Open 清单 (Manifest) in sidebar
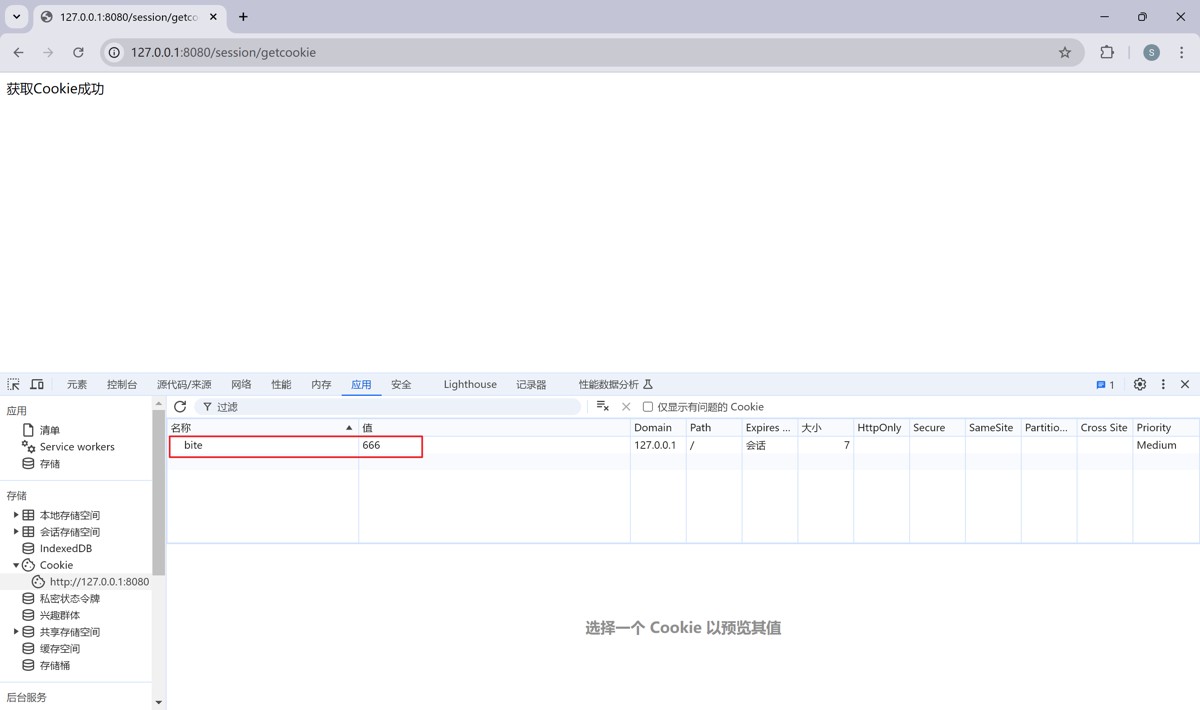This screenshot has height=710, width=1200. [49, 430]
